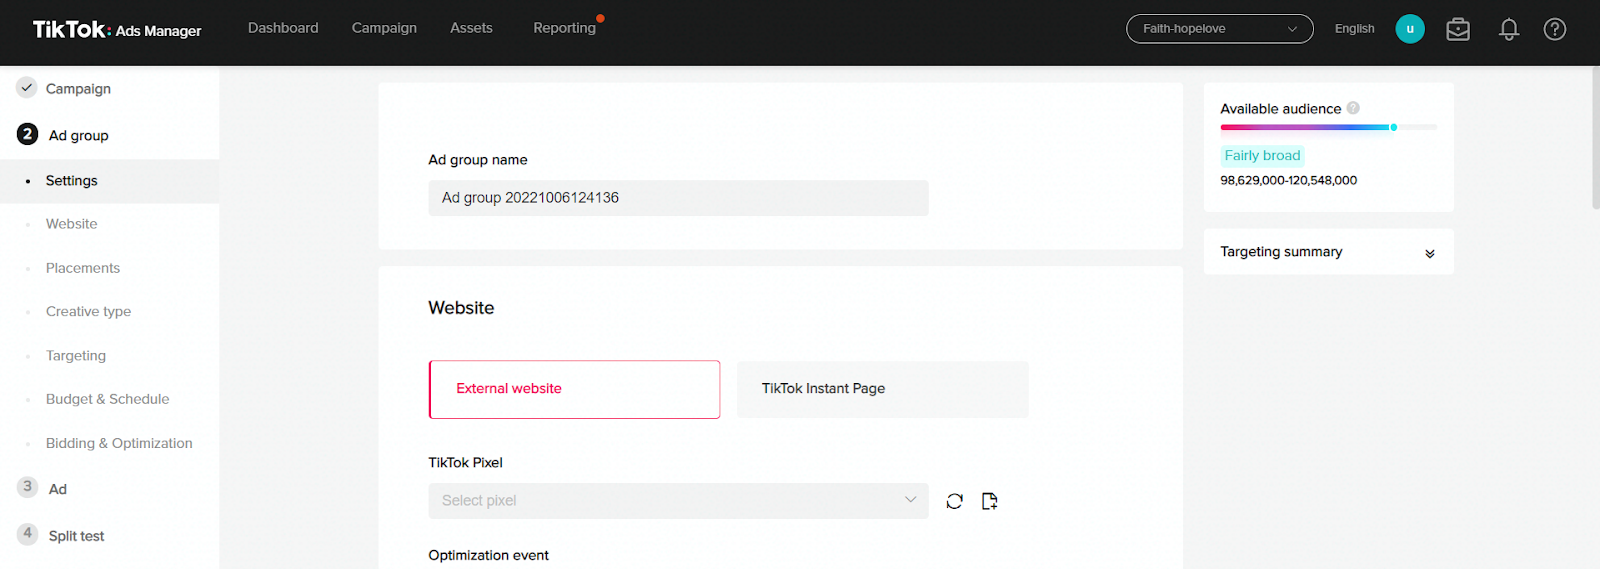Click the refresh pixel list icon

click(954, 501)
